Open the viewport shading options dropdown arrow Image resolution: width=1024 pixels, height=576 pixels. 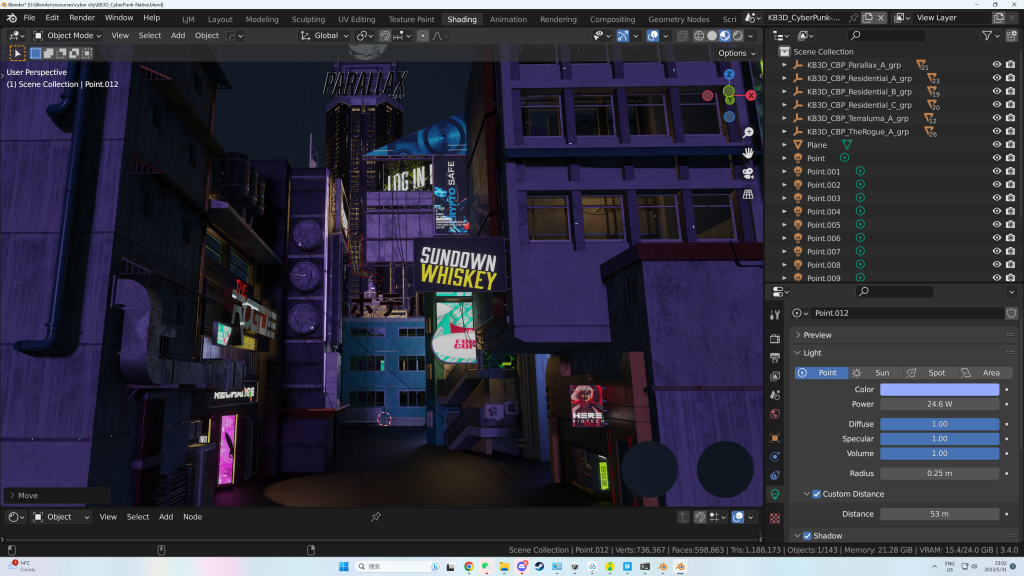[x=751, y=36]
